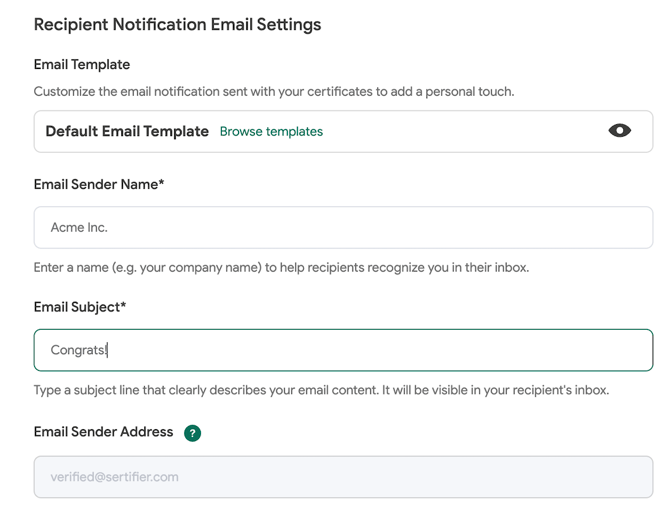This screenshot has height=518, width=670.
Task: Click the Email Template section label
Action: pos(82,64)
